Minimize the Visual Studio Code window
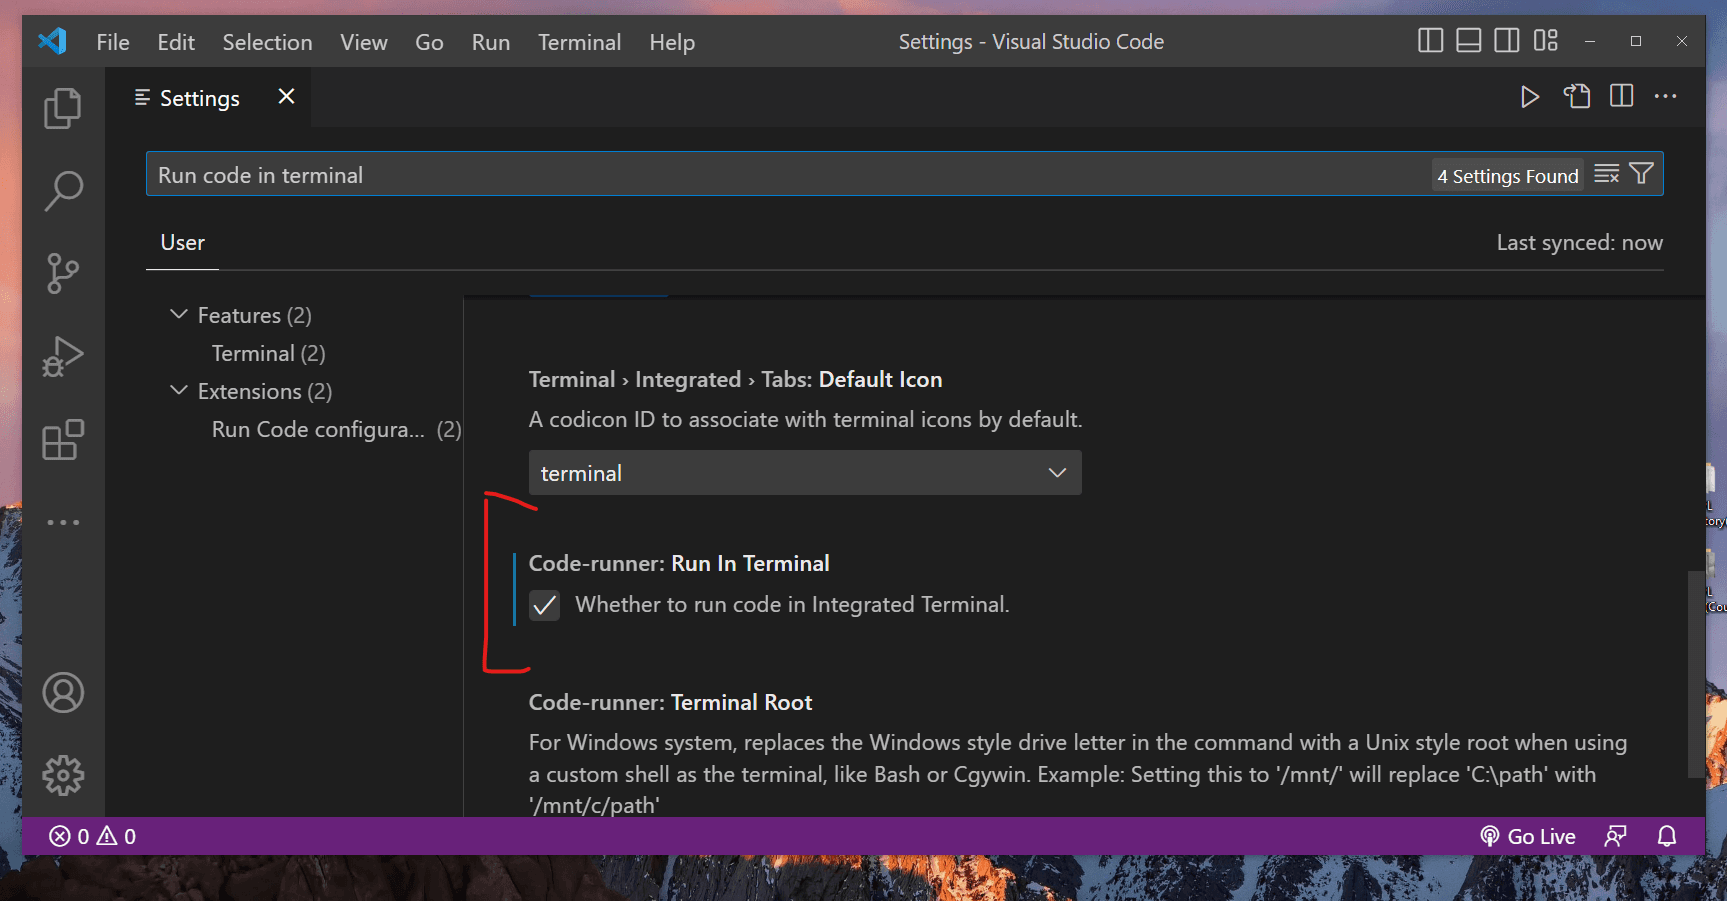 pyautogui.click(x=1590, y=41)
